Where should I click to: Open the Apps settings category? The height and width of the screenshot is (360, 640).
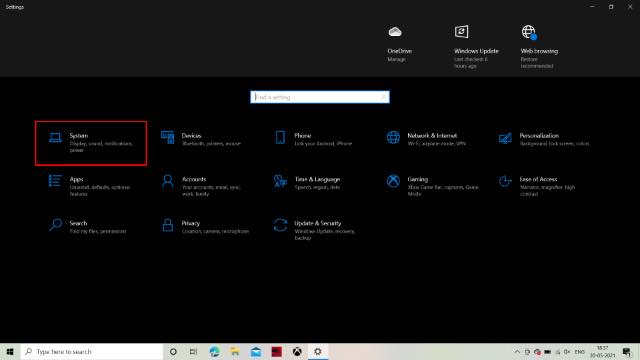90,186
